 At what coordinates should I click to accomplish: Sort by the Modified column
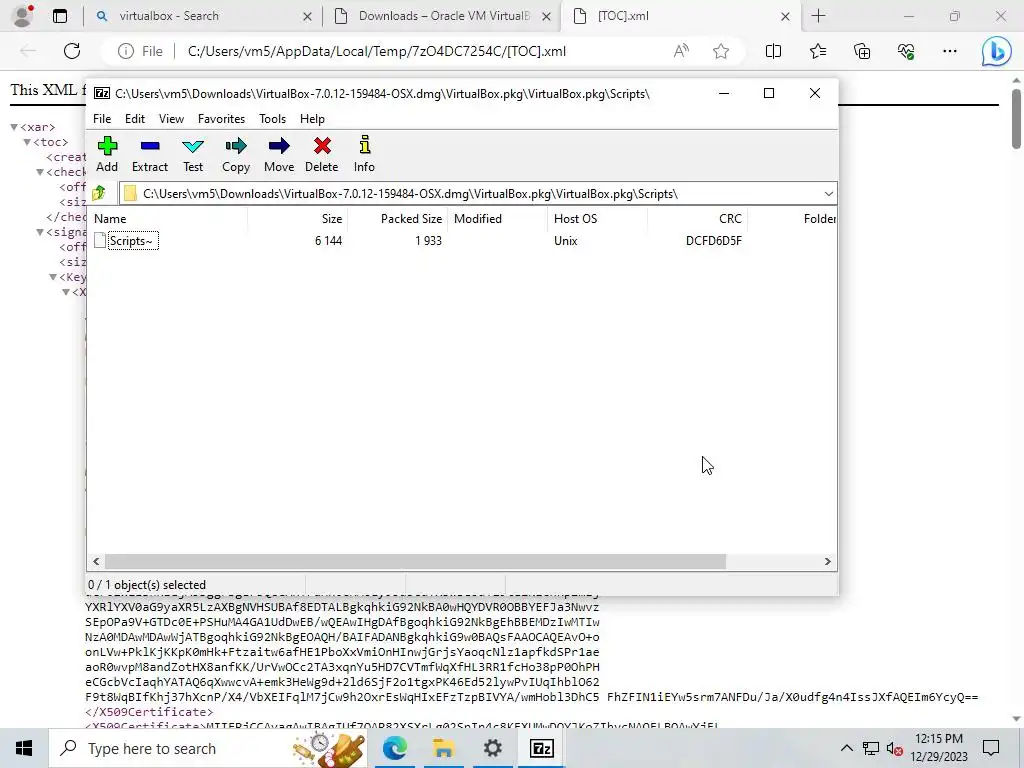click(498, 219)
